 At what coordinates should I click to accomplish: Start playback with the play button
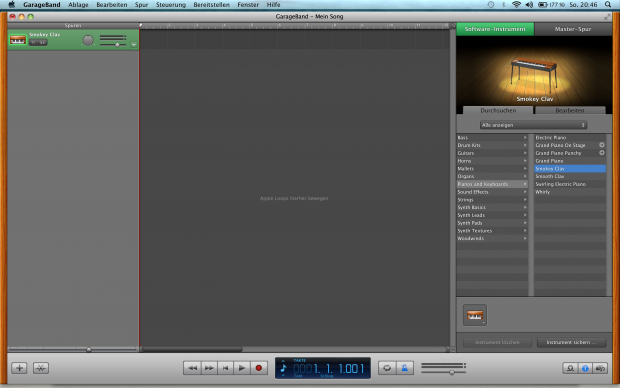pyautogui.click(x=242, y=368)
